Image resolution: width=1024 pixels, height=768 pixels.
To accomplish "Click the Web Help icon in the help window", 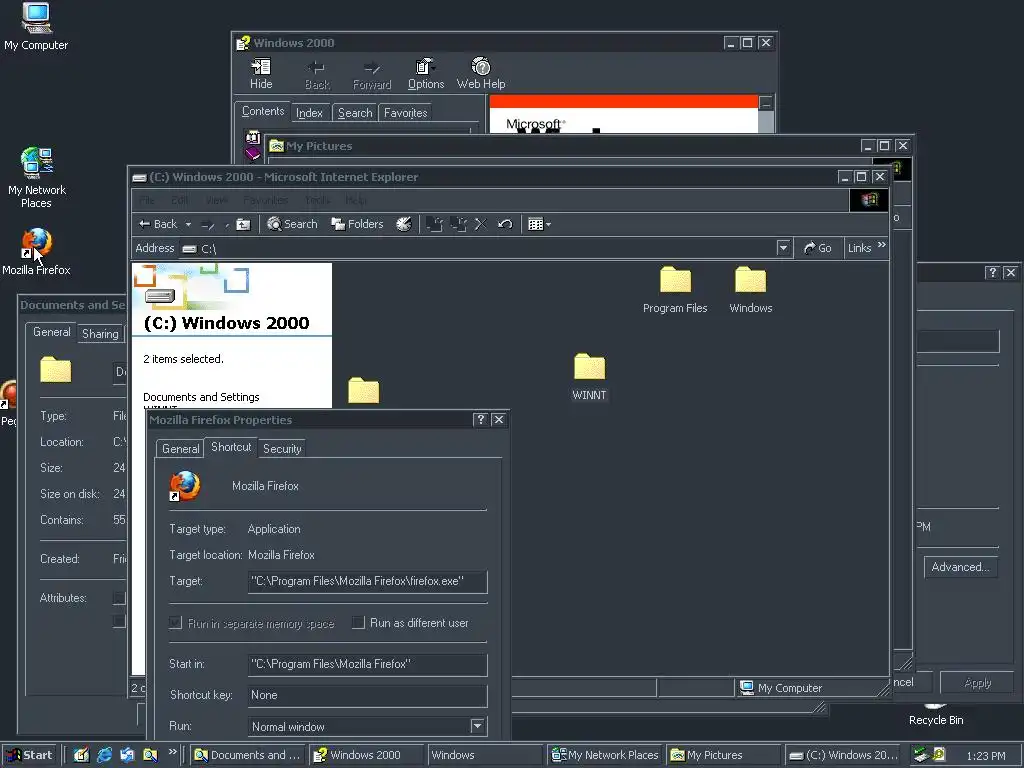I will [x=481, y=67].
